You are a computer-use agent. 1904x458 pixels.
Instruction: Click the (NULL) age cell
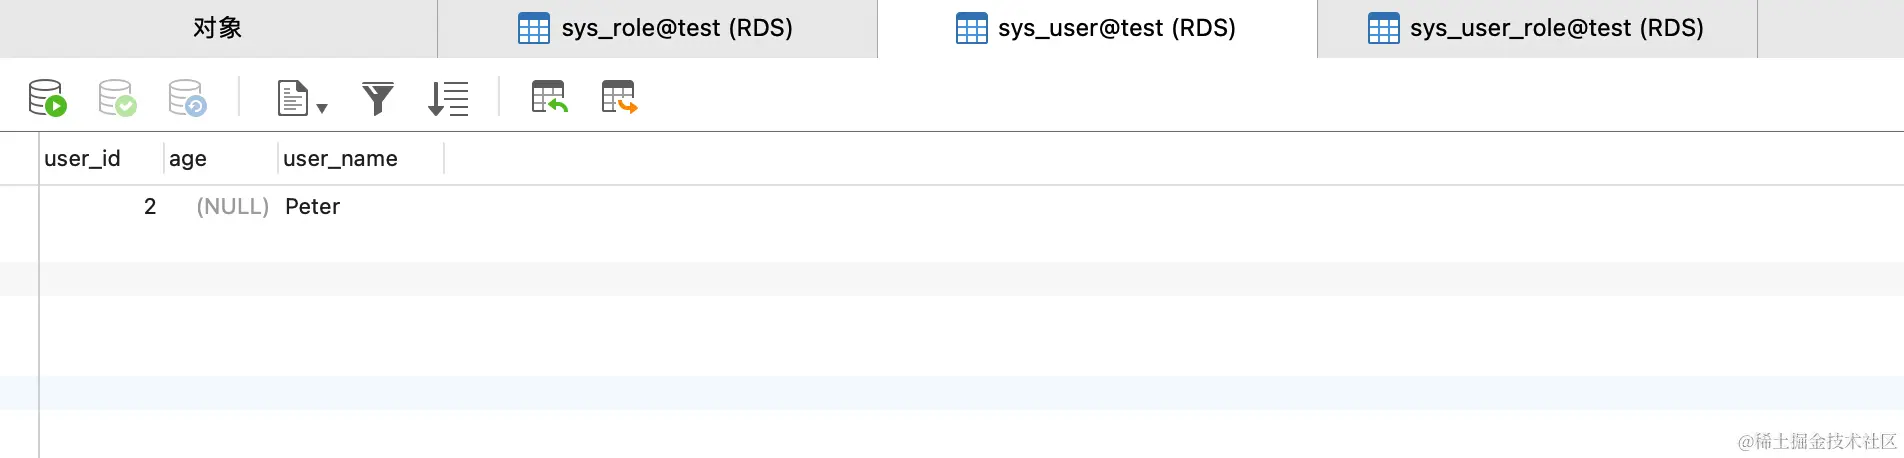point(232,207)
